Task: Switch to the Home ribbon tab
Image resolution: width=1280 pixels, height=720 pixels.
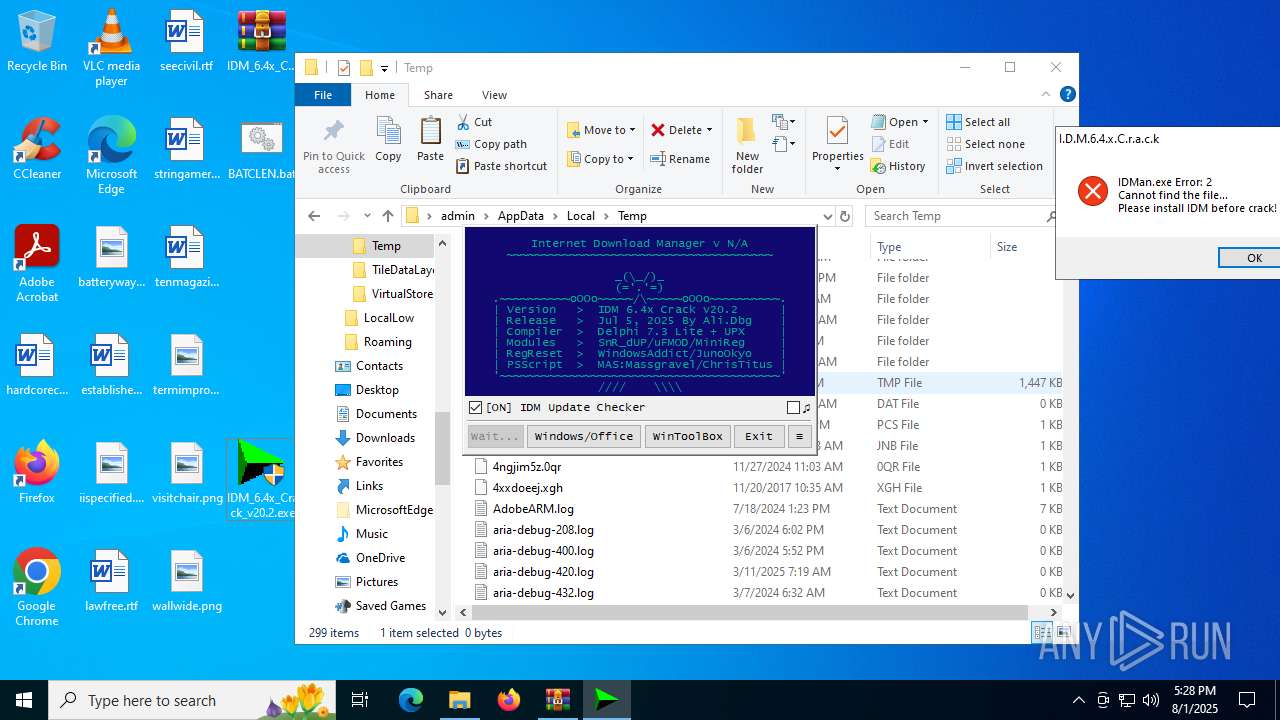Action: tap(380, 95)
